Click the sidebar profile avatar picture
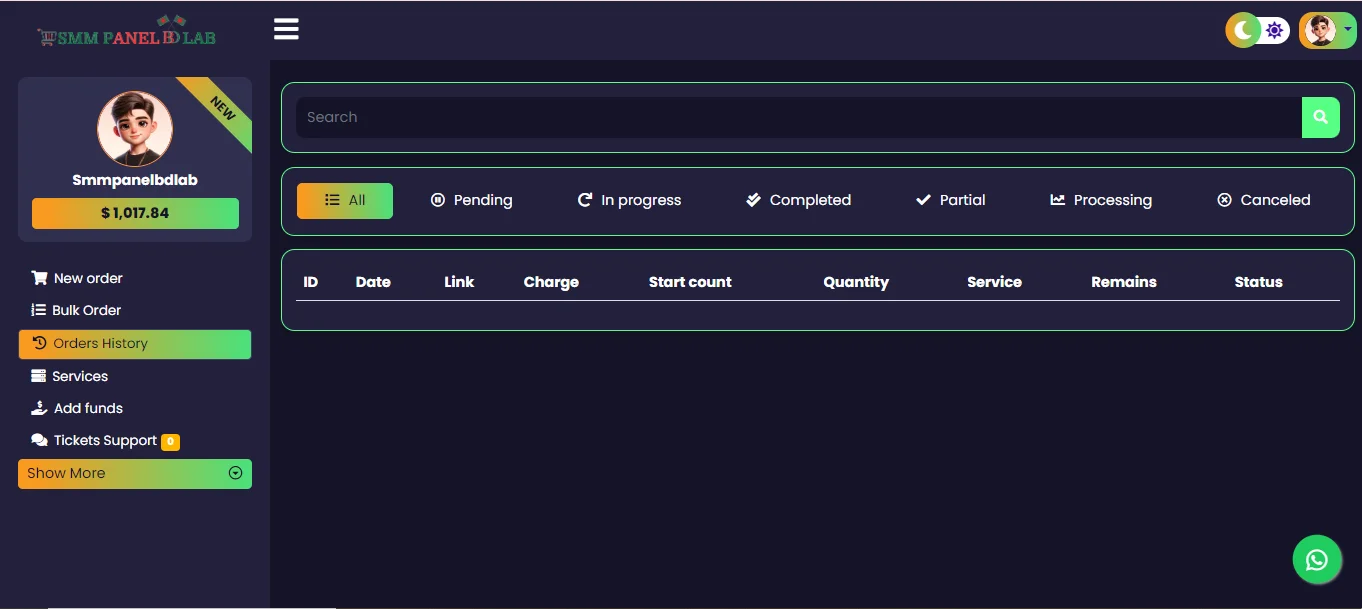Image resolution: width=1362 pixels, height=609 pixels. (135, 129)
